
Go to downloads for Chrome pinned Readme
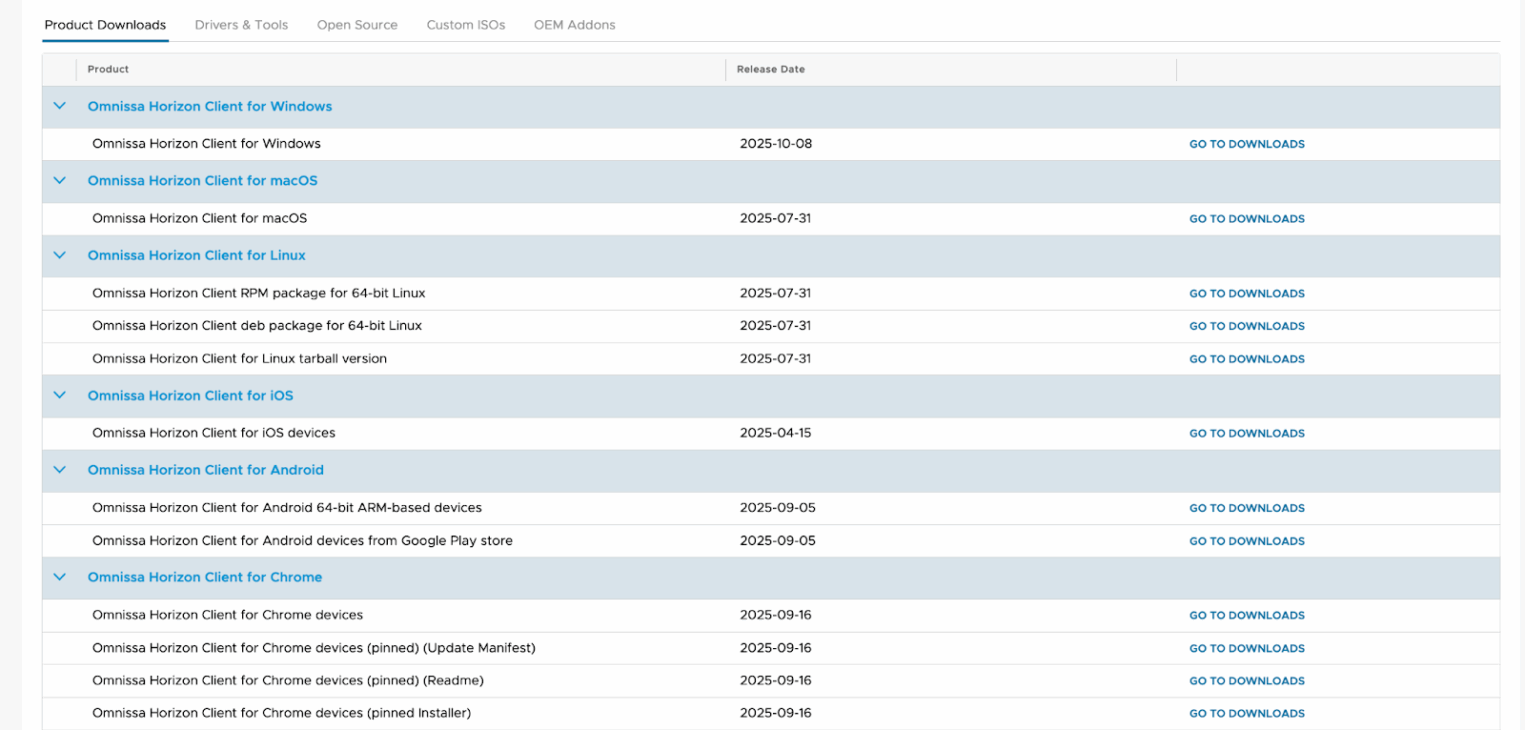(1246, 681)
